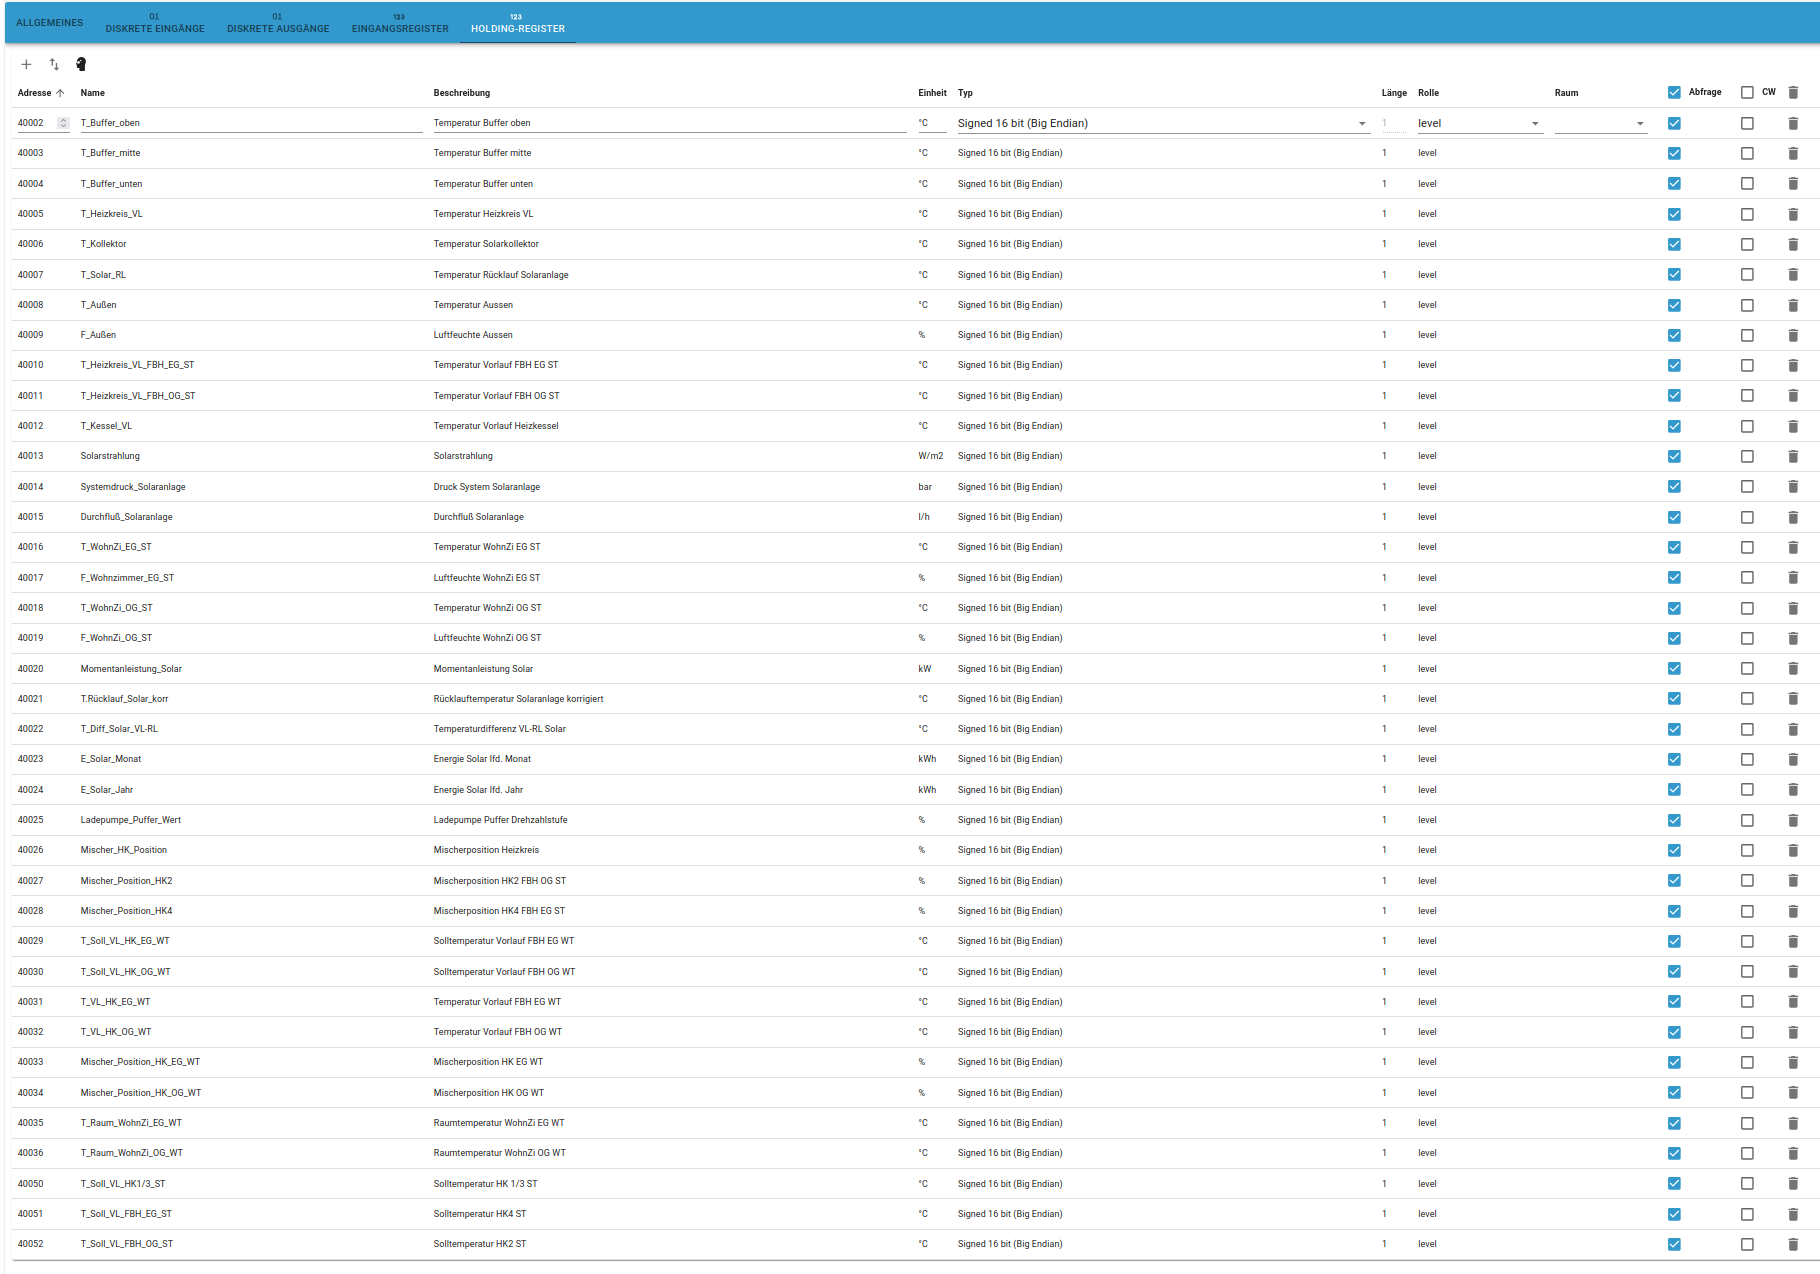Screen dimensions: 1820x1274
Task: Delete the 40005 T_Heizkreis_VL row
Action: click(1793, 214)
